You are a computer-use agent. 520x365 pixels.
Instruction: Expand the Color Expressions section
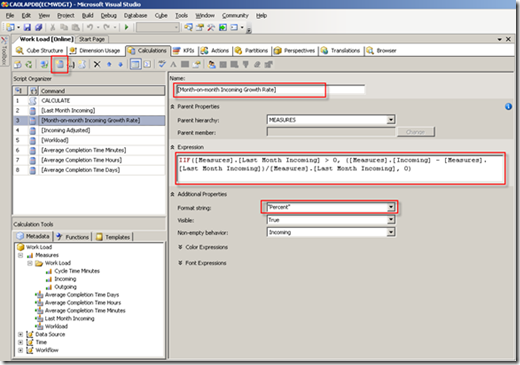(180, 247)
